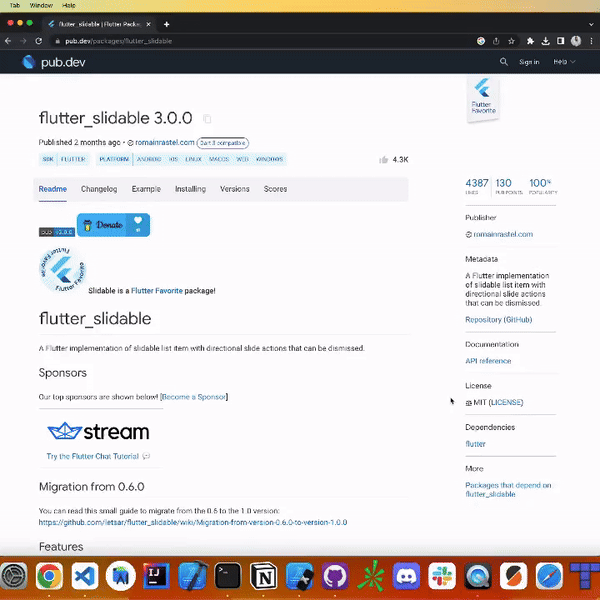
Task: Click the Flutter Favorite badge in the sidebar
Action: point(484,99)
